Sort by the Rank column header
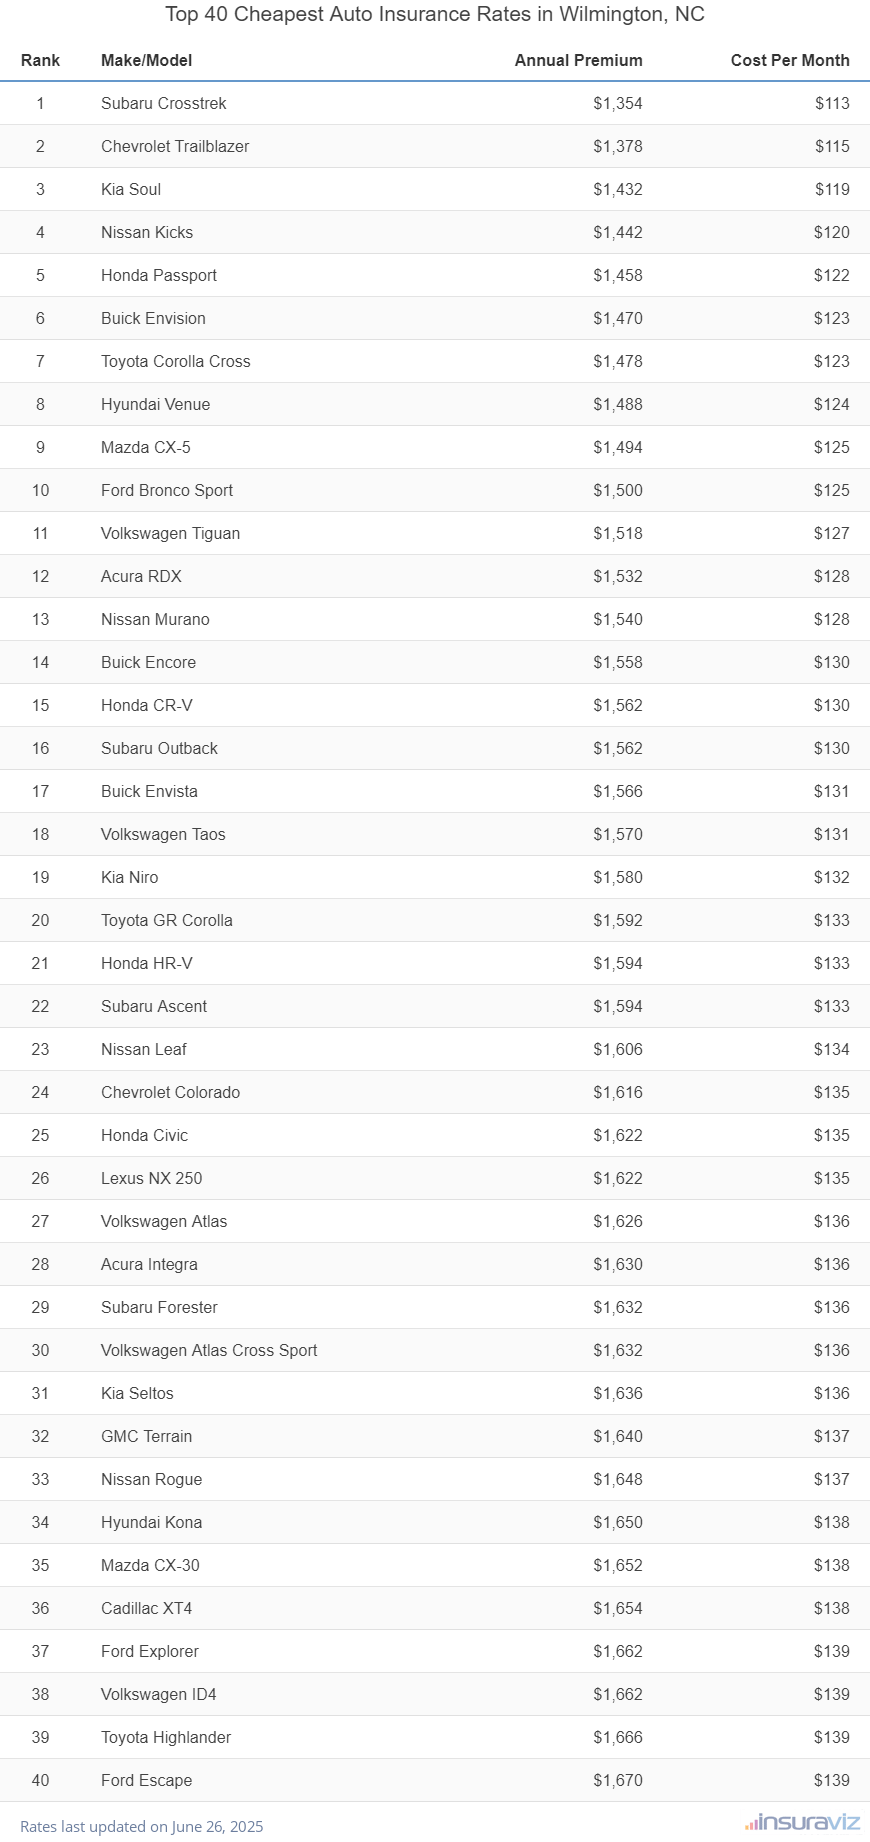This screenshot has width=870, height=1842. (x=40, y=60)
